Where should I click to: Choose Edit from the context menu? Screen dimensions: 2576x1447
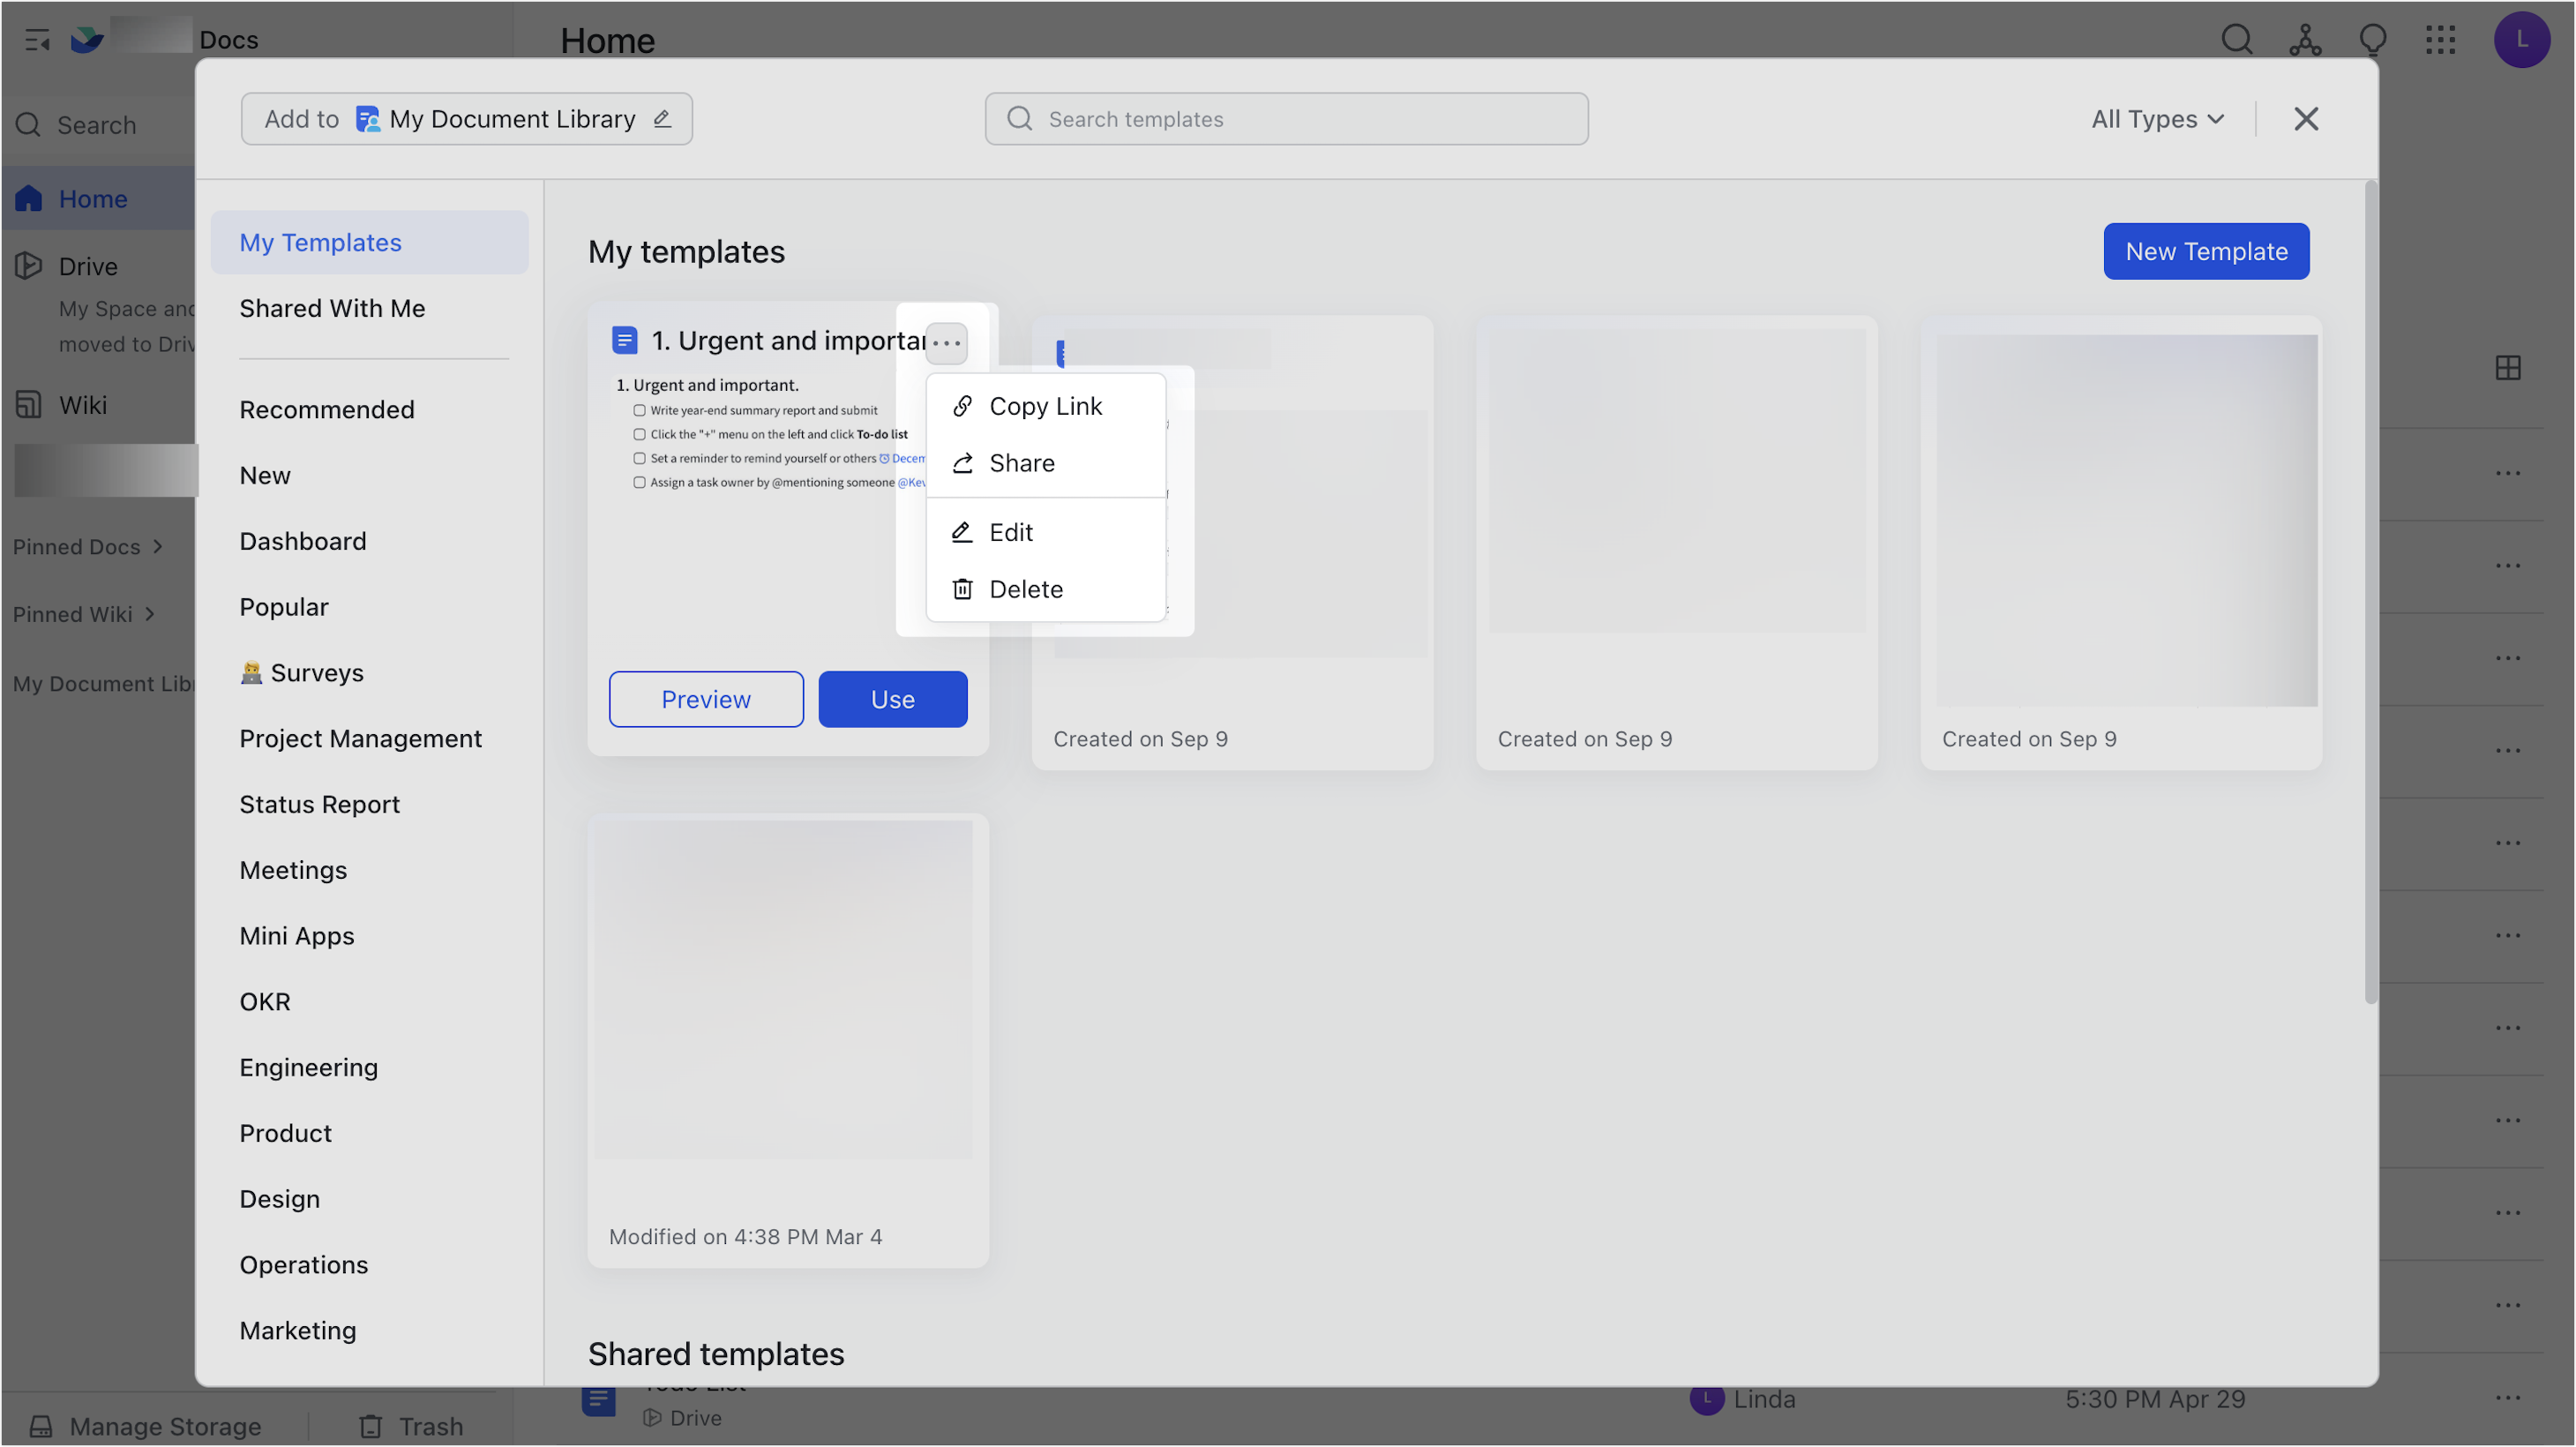pyautogui.click(x=1045, y=532)
